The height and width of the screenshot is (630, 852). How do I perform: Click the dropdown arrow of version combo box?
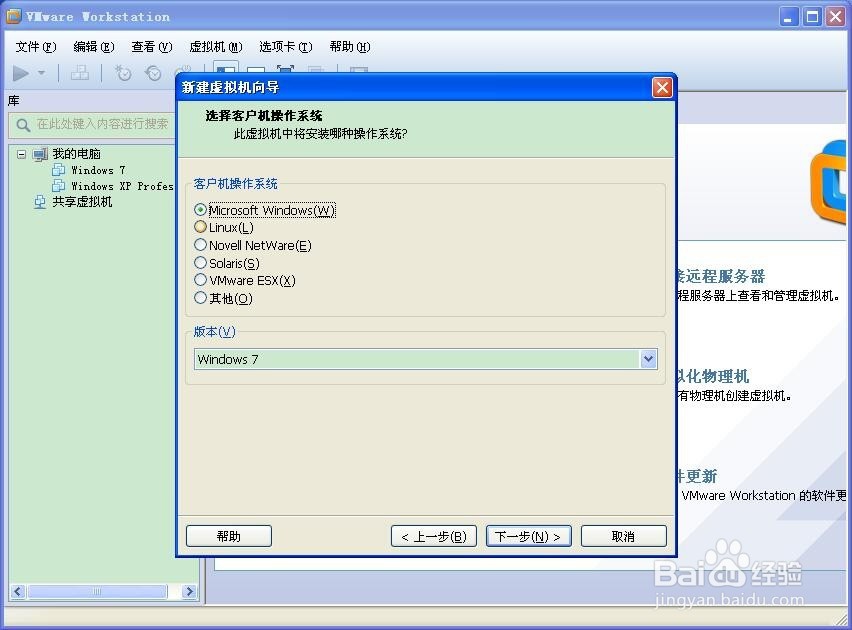[648, 359]
